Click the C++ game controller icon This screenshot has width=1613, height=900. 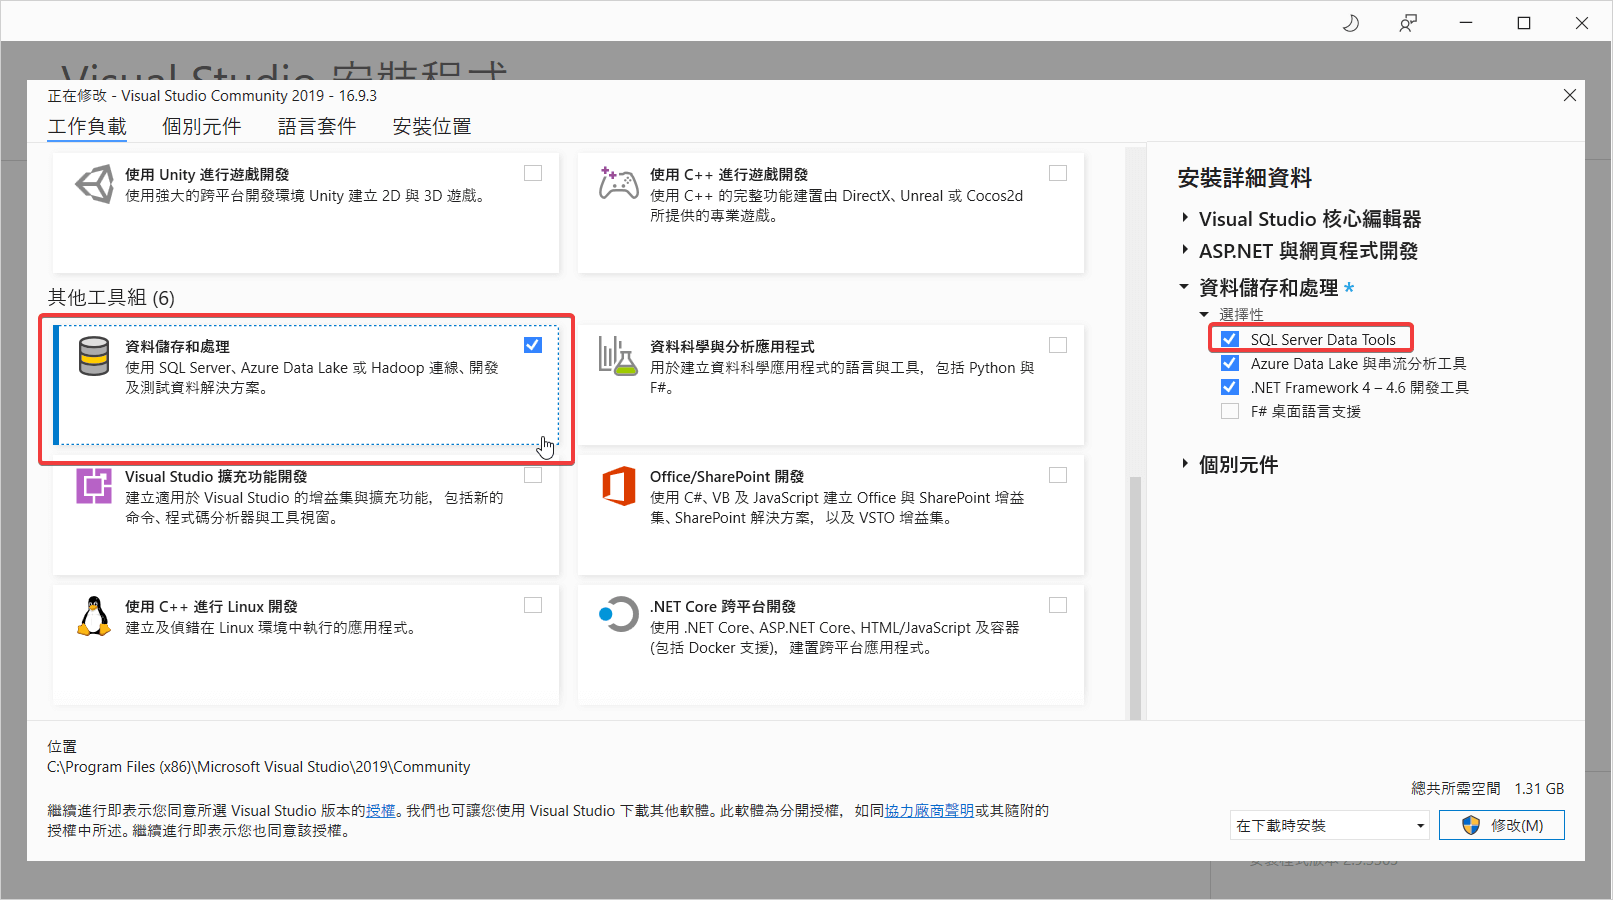(618, 184)
